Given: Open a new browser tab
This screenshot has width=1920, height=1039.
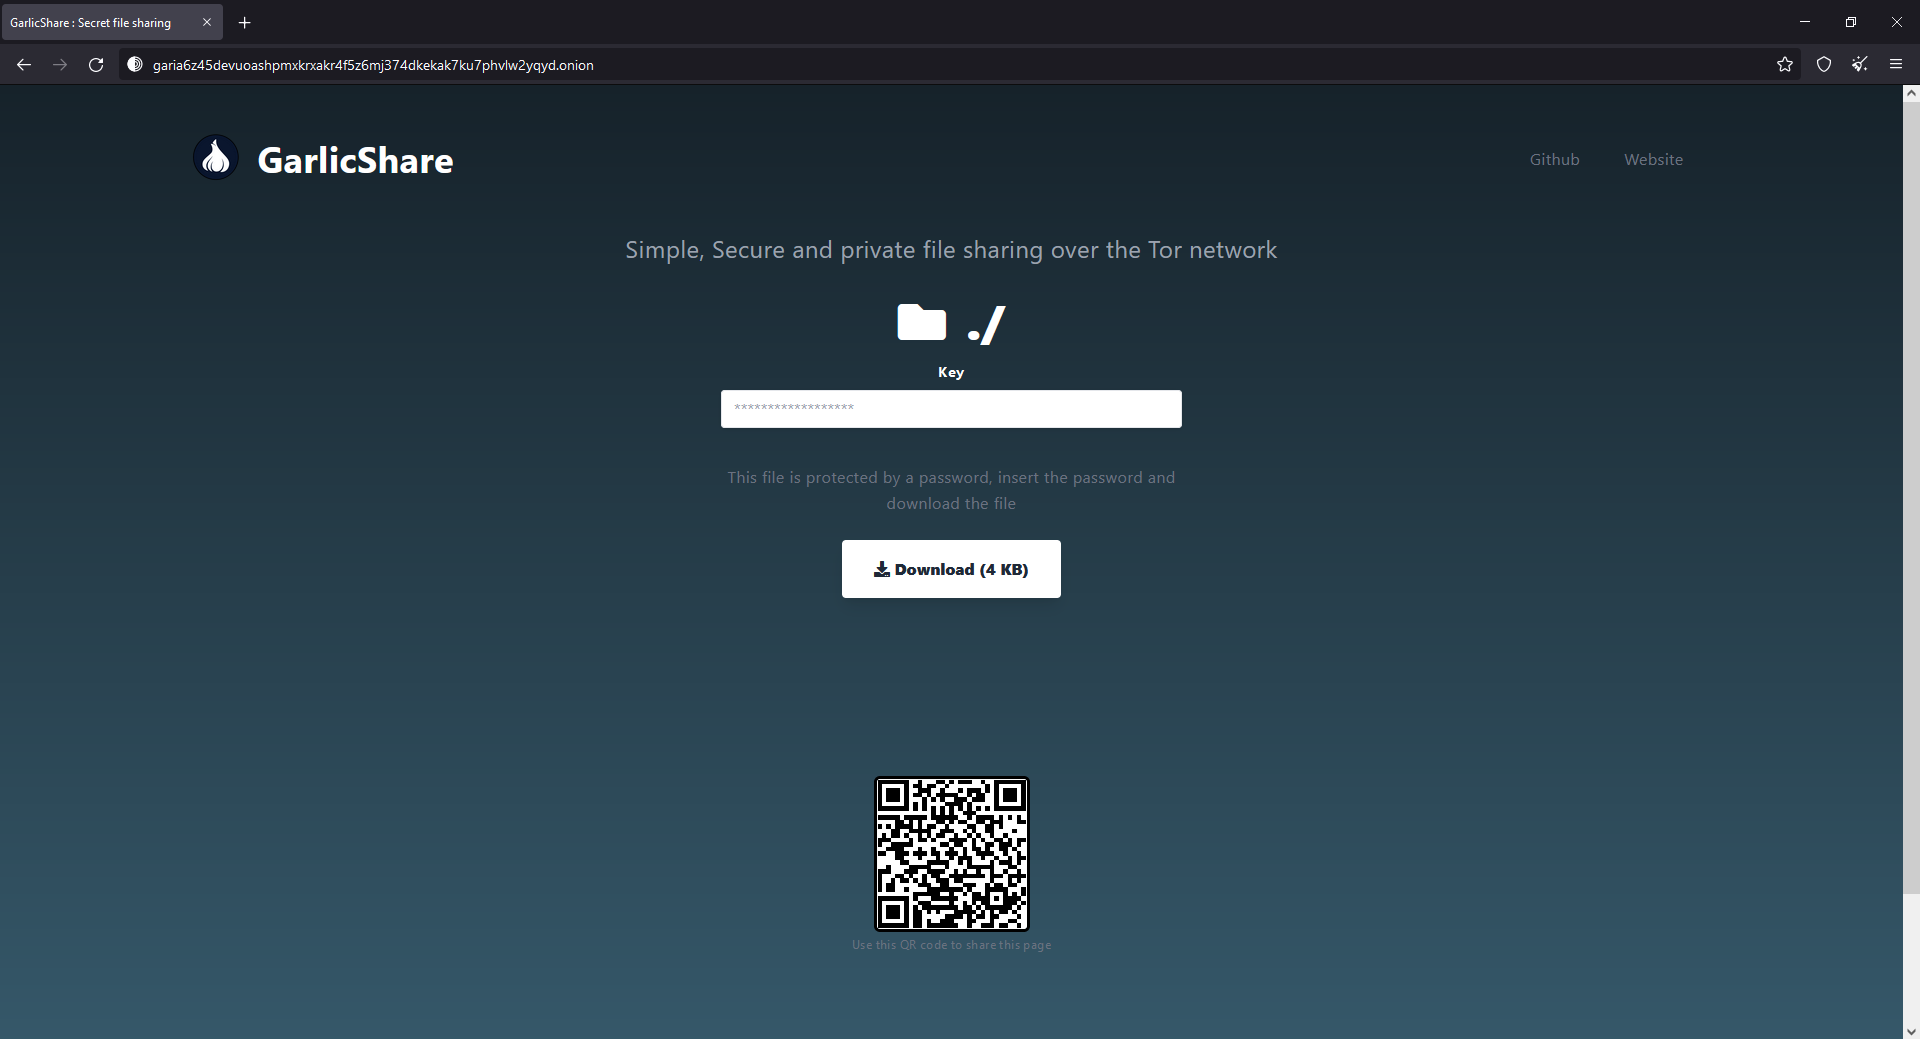Looking at the screenshot, I should 245,22.
